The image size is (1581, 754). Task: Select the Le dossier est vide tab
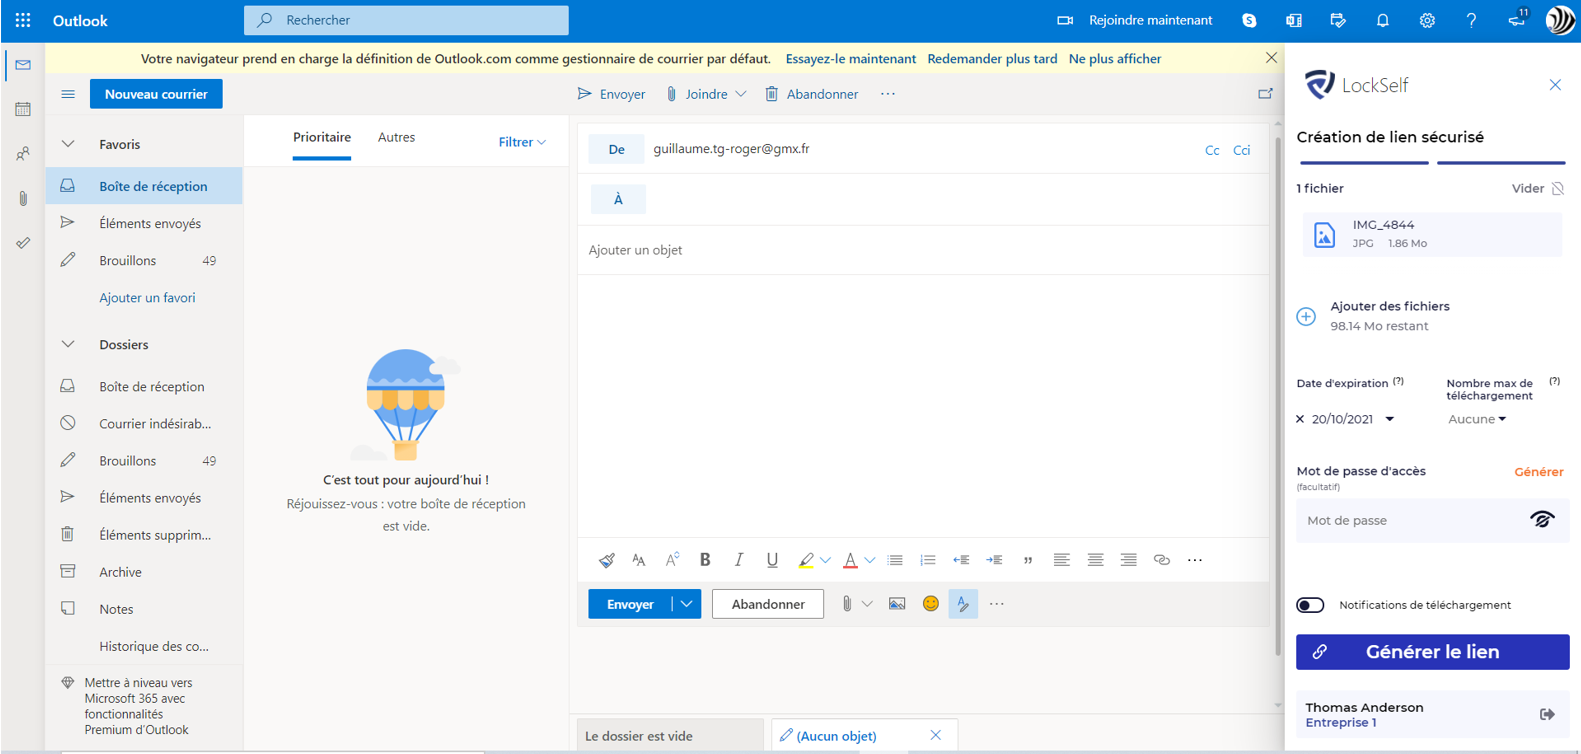tap(670, 736)
